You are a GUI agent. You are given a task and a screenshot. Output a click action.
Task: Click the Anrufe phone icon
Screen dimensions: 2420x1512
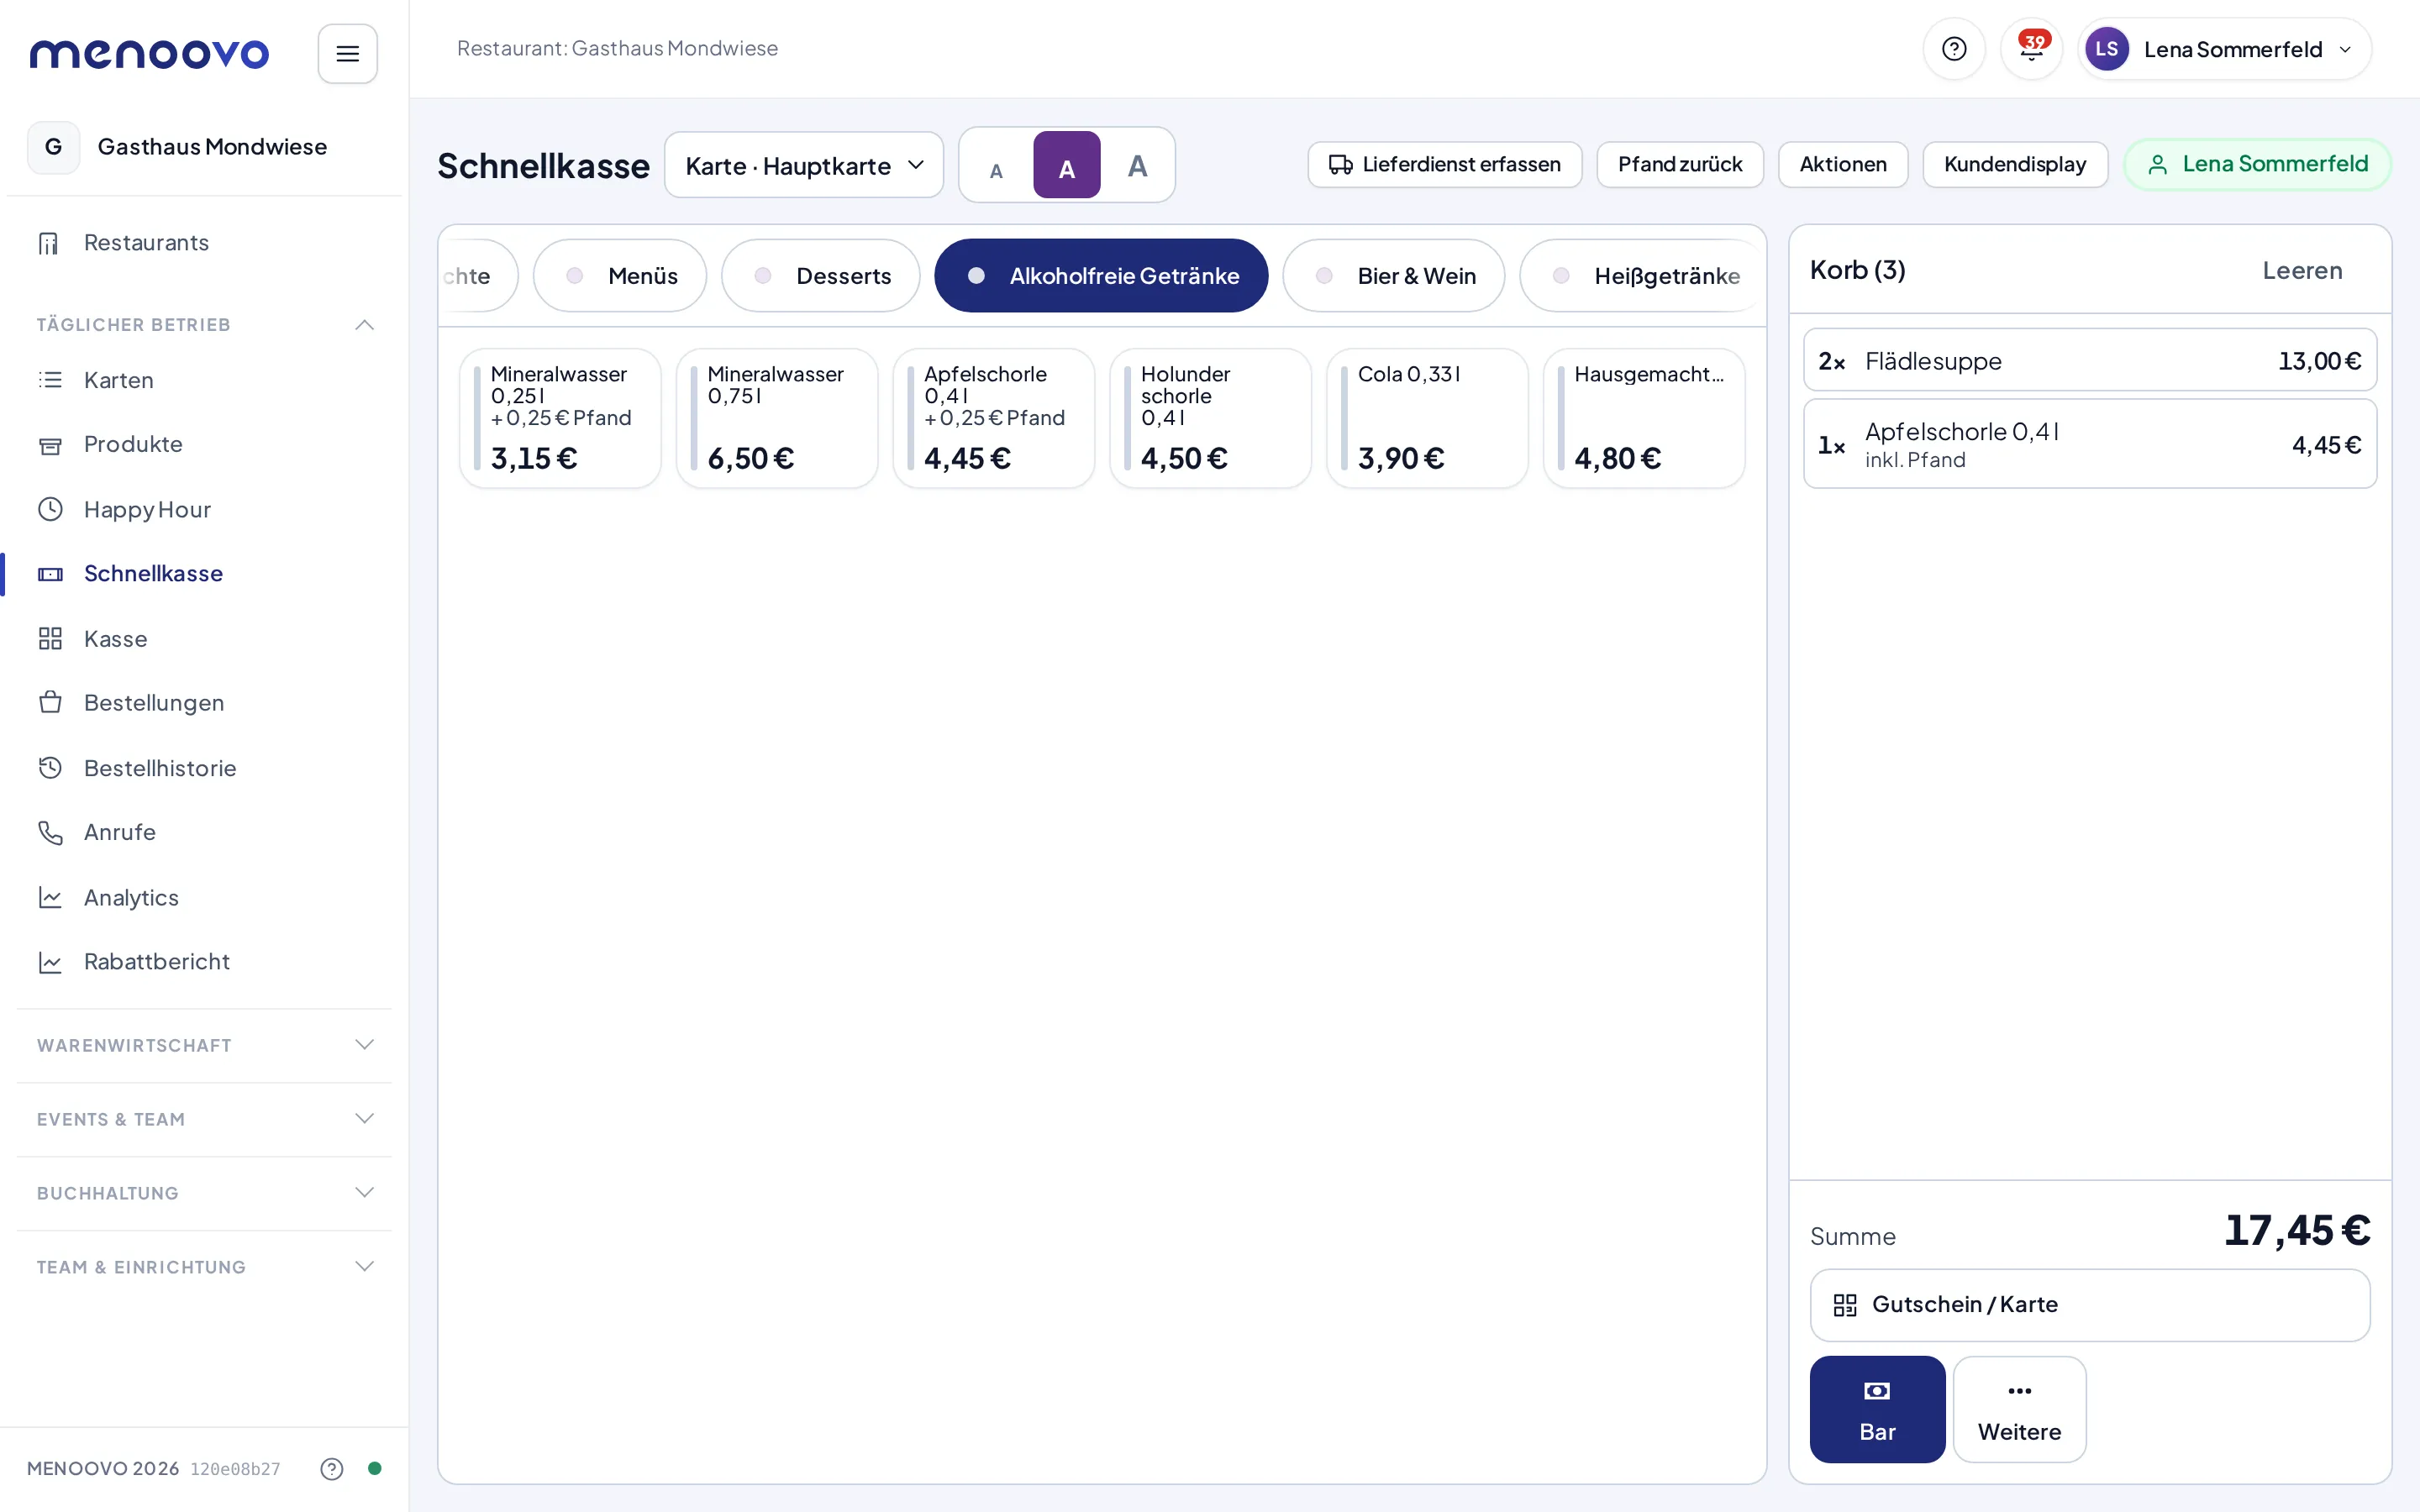[50, 832]
